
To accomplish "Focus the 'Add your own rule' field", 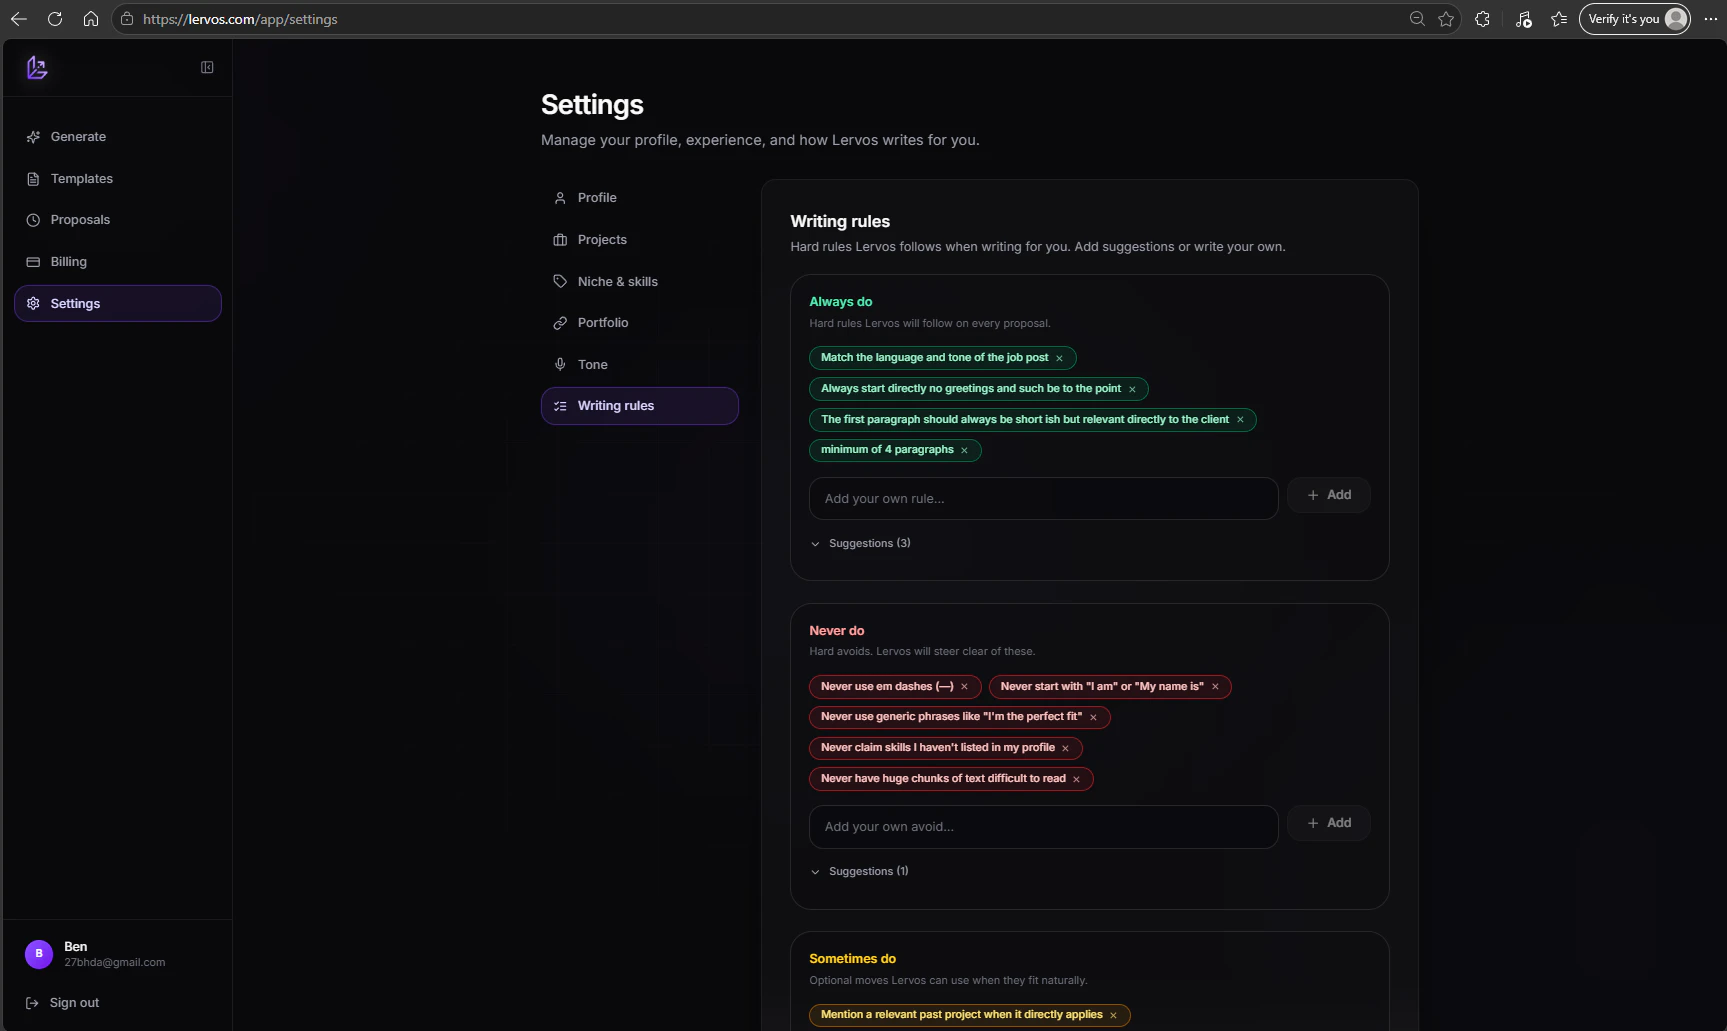I will (x=1043, y=499).
